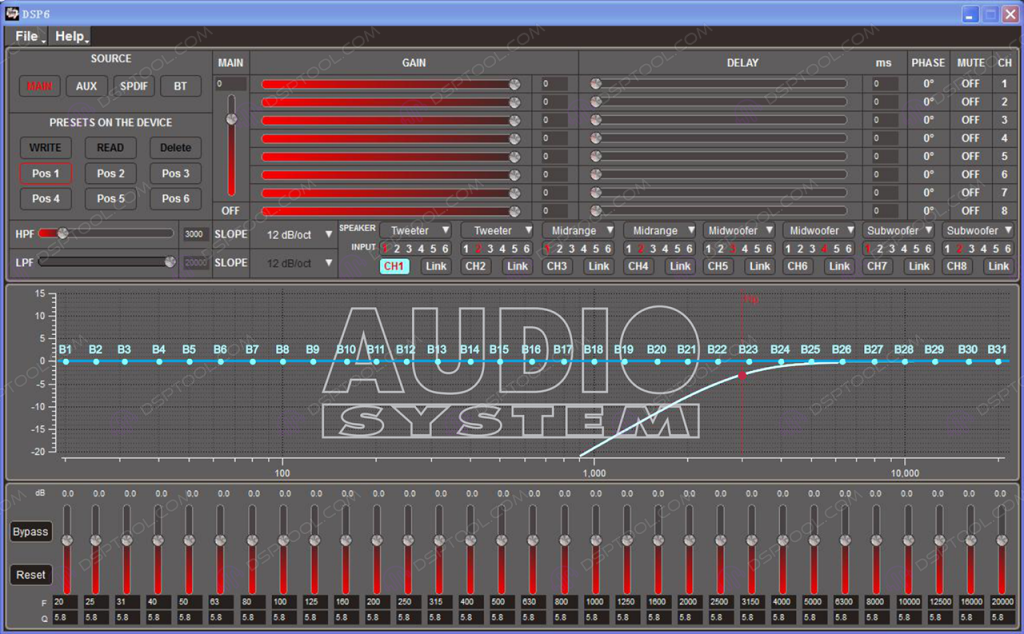Click the 20000 Hz EQ band slider knob
Screen dimensions: 1024x634
1002,541
